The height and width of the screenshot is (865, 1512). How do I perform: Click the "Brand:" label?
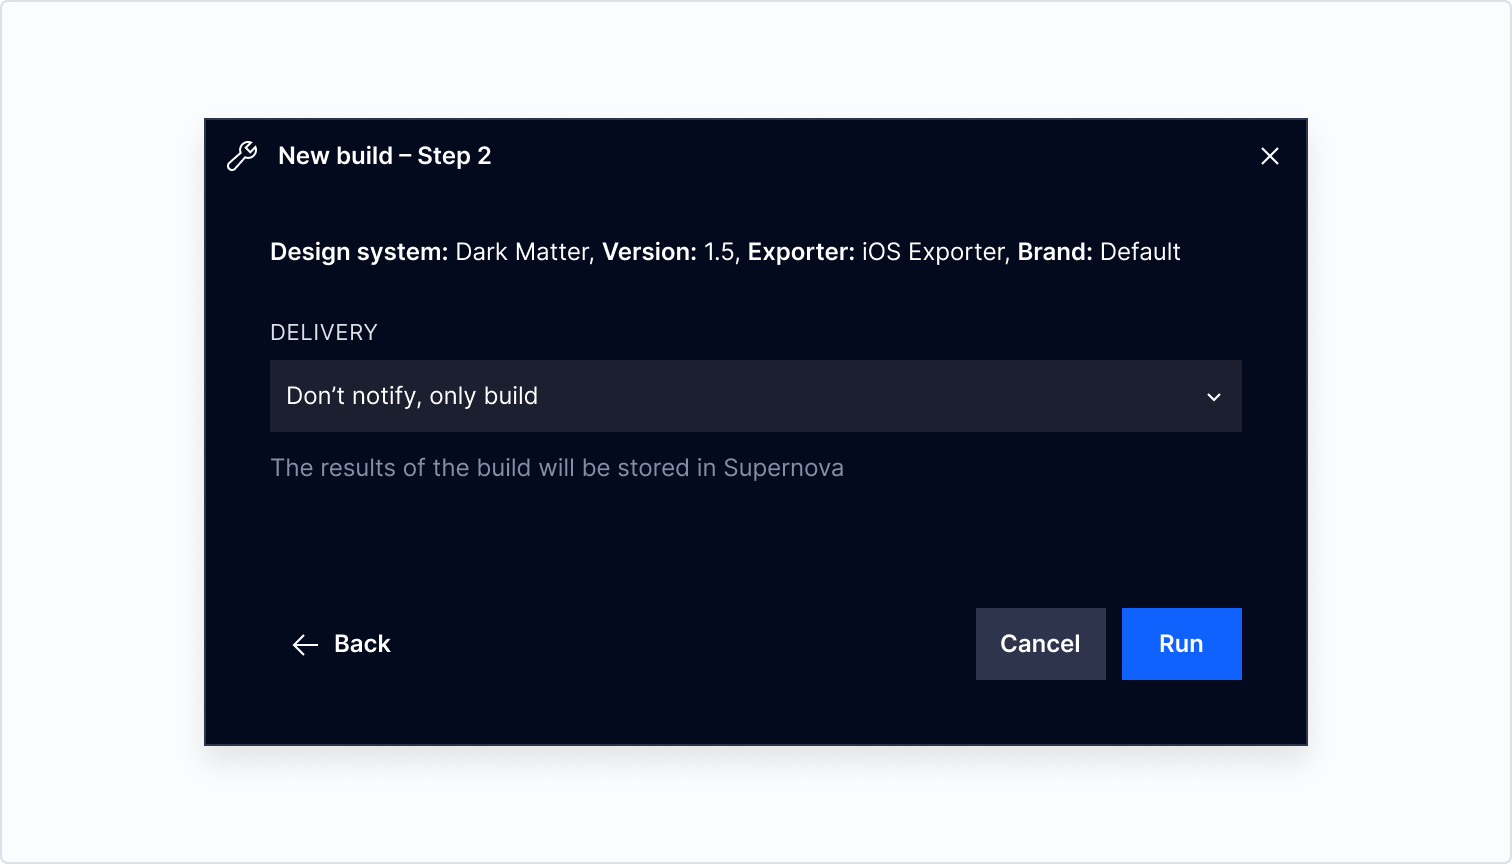[1055, 252]
